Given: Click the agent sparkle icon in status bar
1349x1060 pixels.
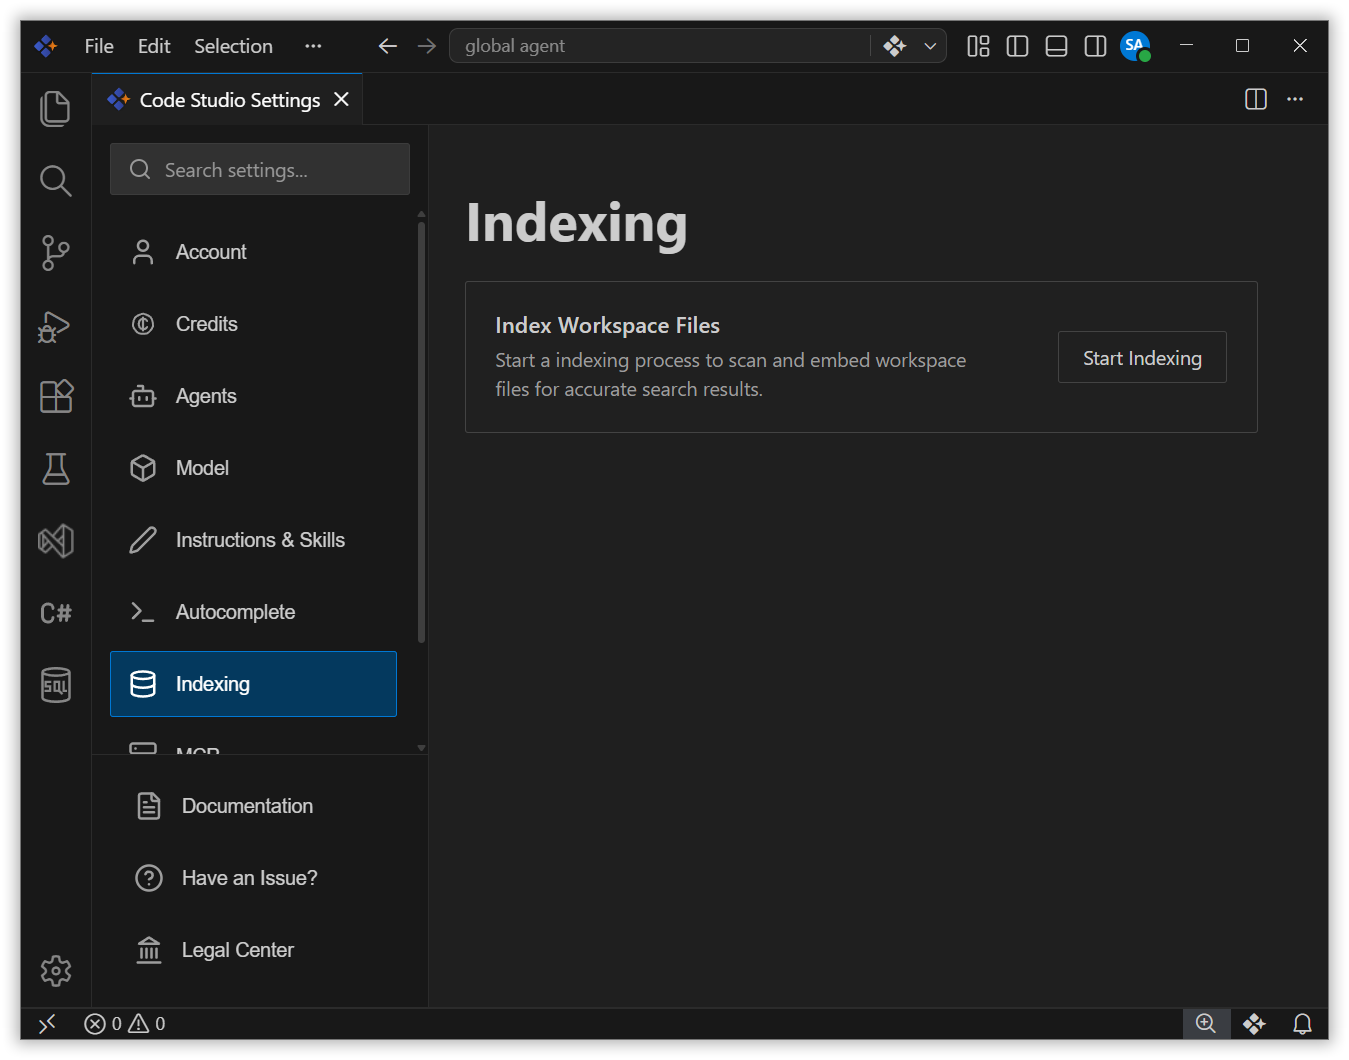Looking at the screenshot, I should coord(1254,1023).
